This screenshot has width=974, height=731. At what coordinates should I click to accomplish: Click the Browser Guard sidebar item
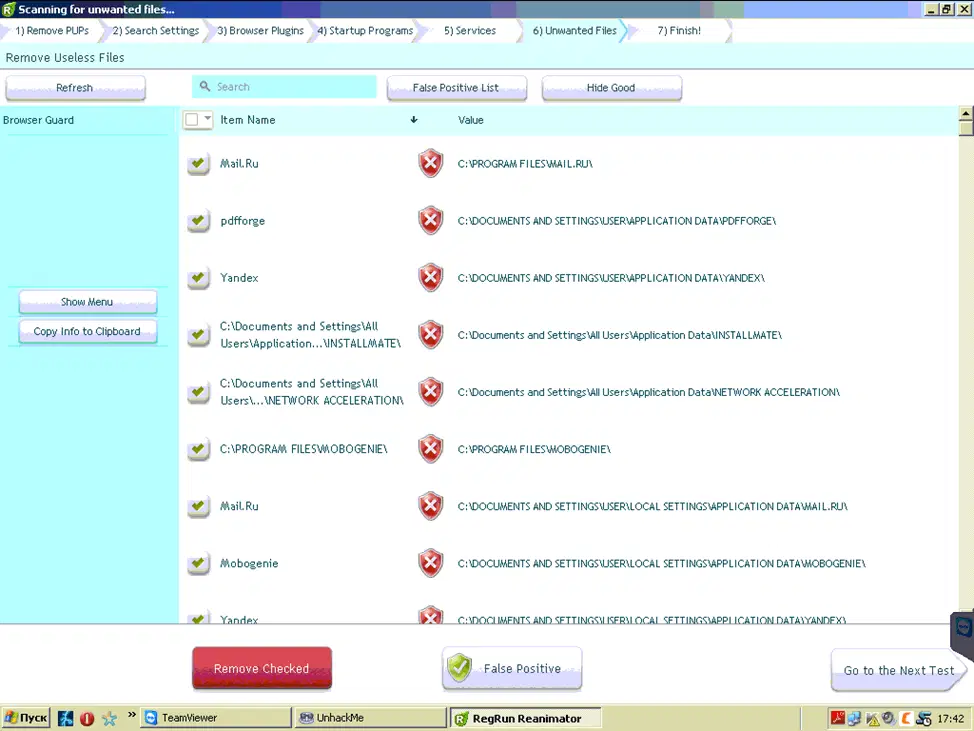point(39,120)
